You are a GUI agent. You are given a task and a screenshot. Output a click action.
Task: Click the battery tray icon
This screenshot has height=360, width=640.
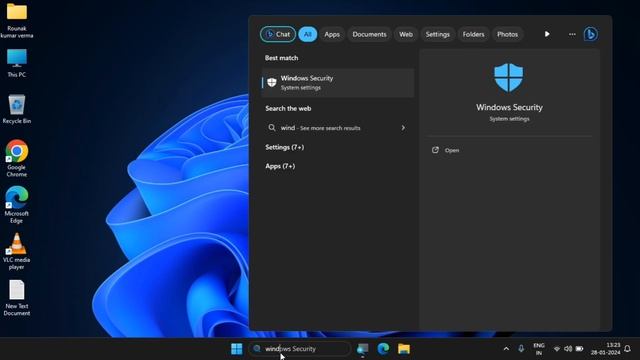coord(579,349)
